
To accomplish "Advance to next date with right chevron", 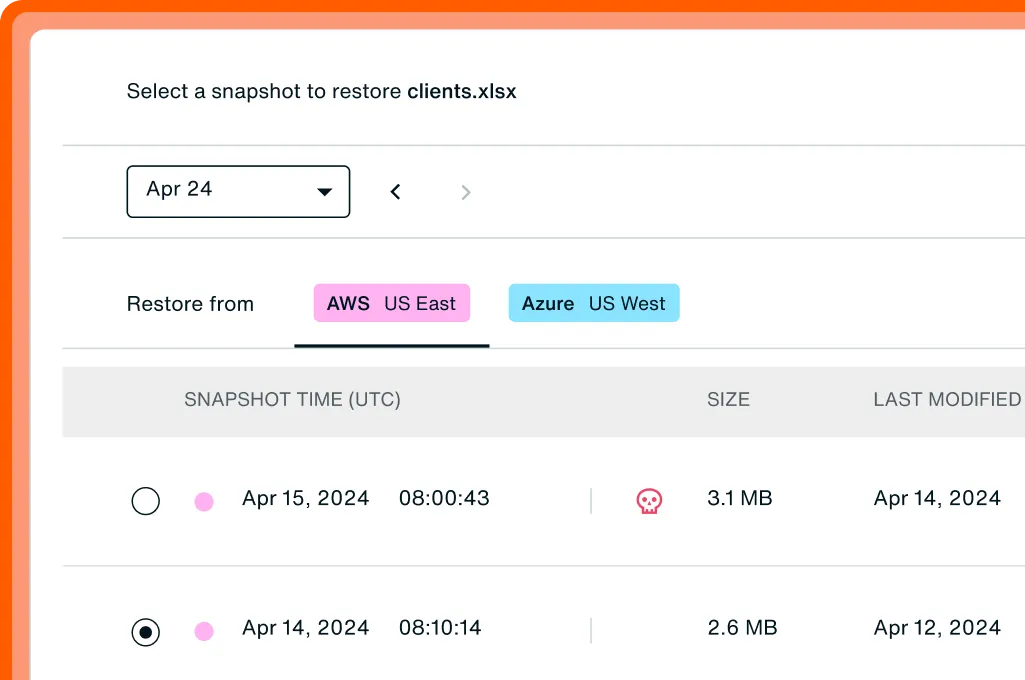I will pyautogui.click(x=465, y=192).
